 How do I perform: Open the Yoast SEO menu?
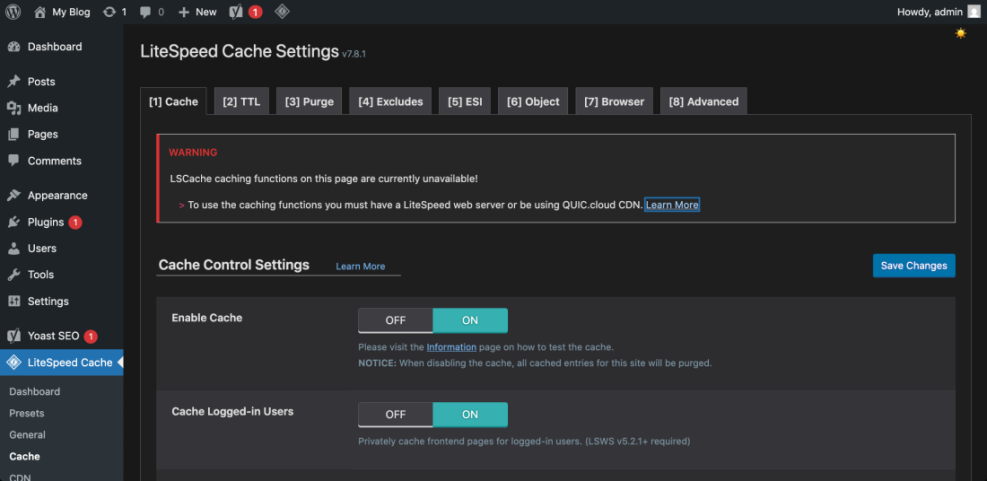pyautogui.click(x=54, y=336)
